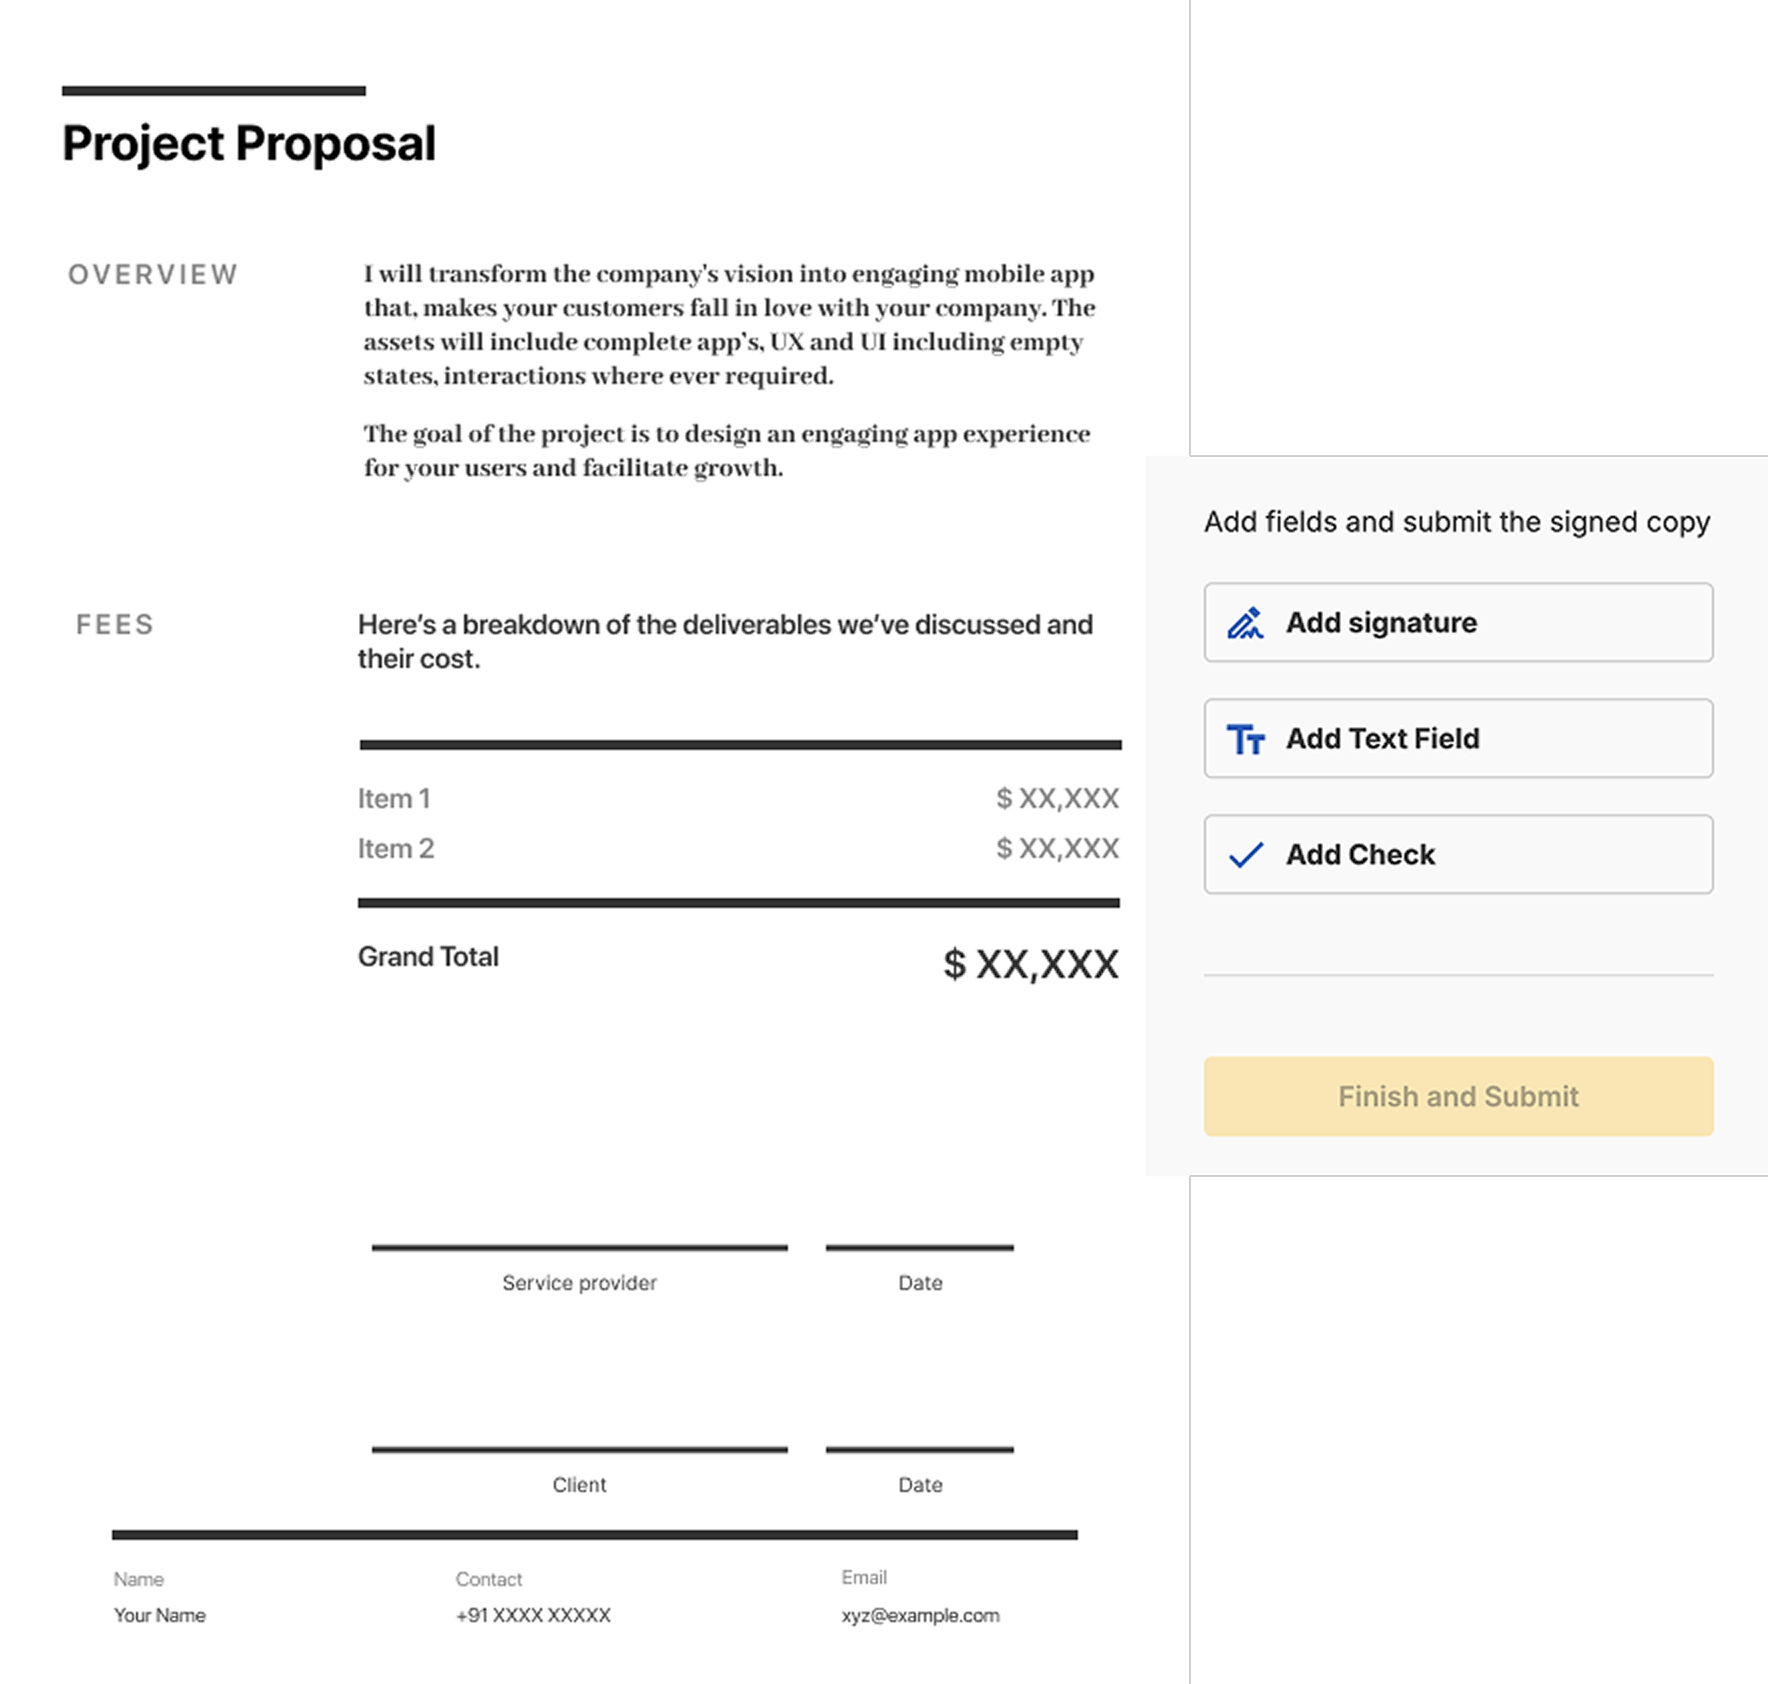Image resolution: width=1768 pixels, height=1684 pixels.
Task: Click the xyz@example.com email address
Action: tap(920, 1615)
